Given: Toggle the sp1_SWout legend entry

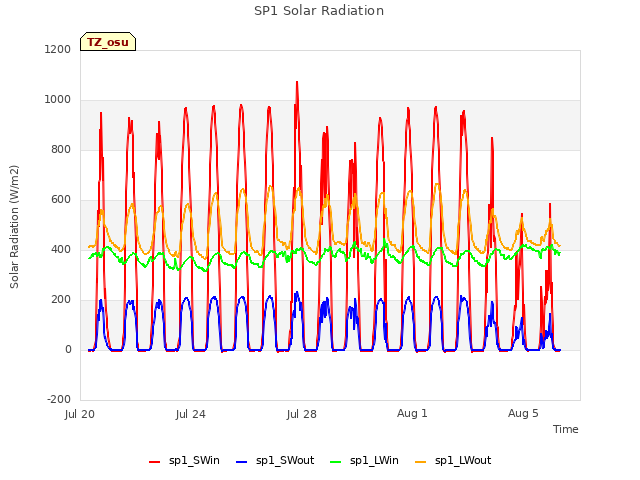Looking at the screenshot, I should (275, 460).
